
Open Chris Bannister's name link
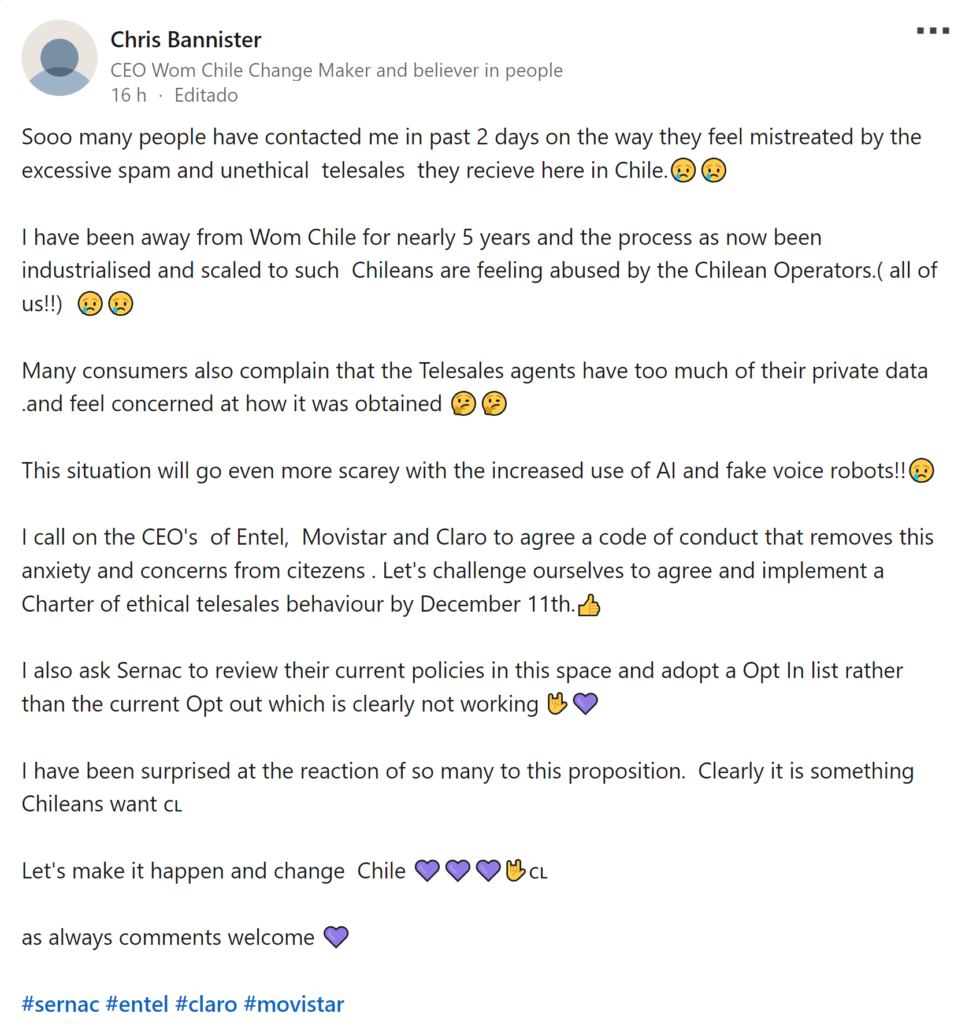click(185, 40)
